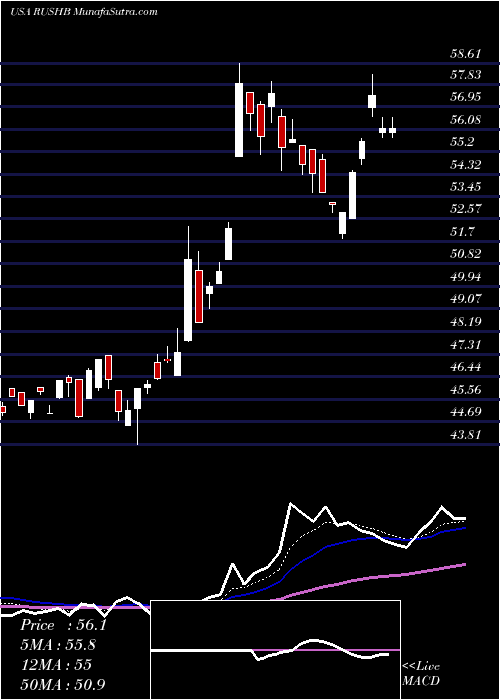Image resolution: width=500 pixels, height=700 pixels.
Task: Select the 43.81 price level label
Action: 466,434
